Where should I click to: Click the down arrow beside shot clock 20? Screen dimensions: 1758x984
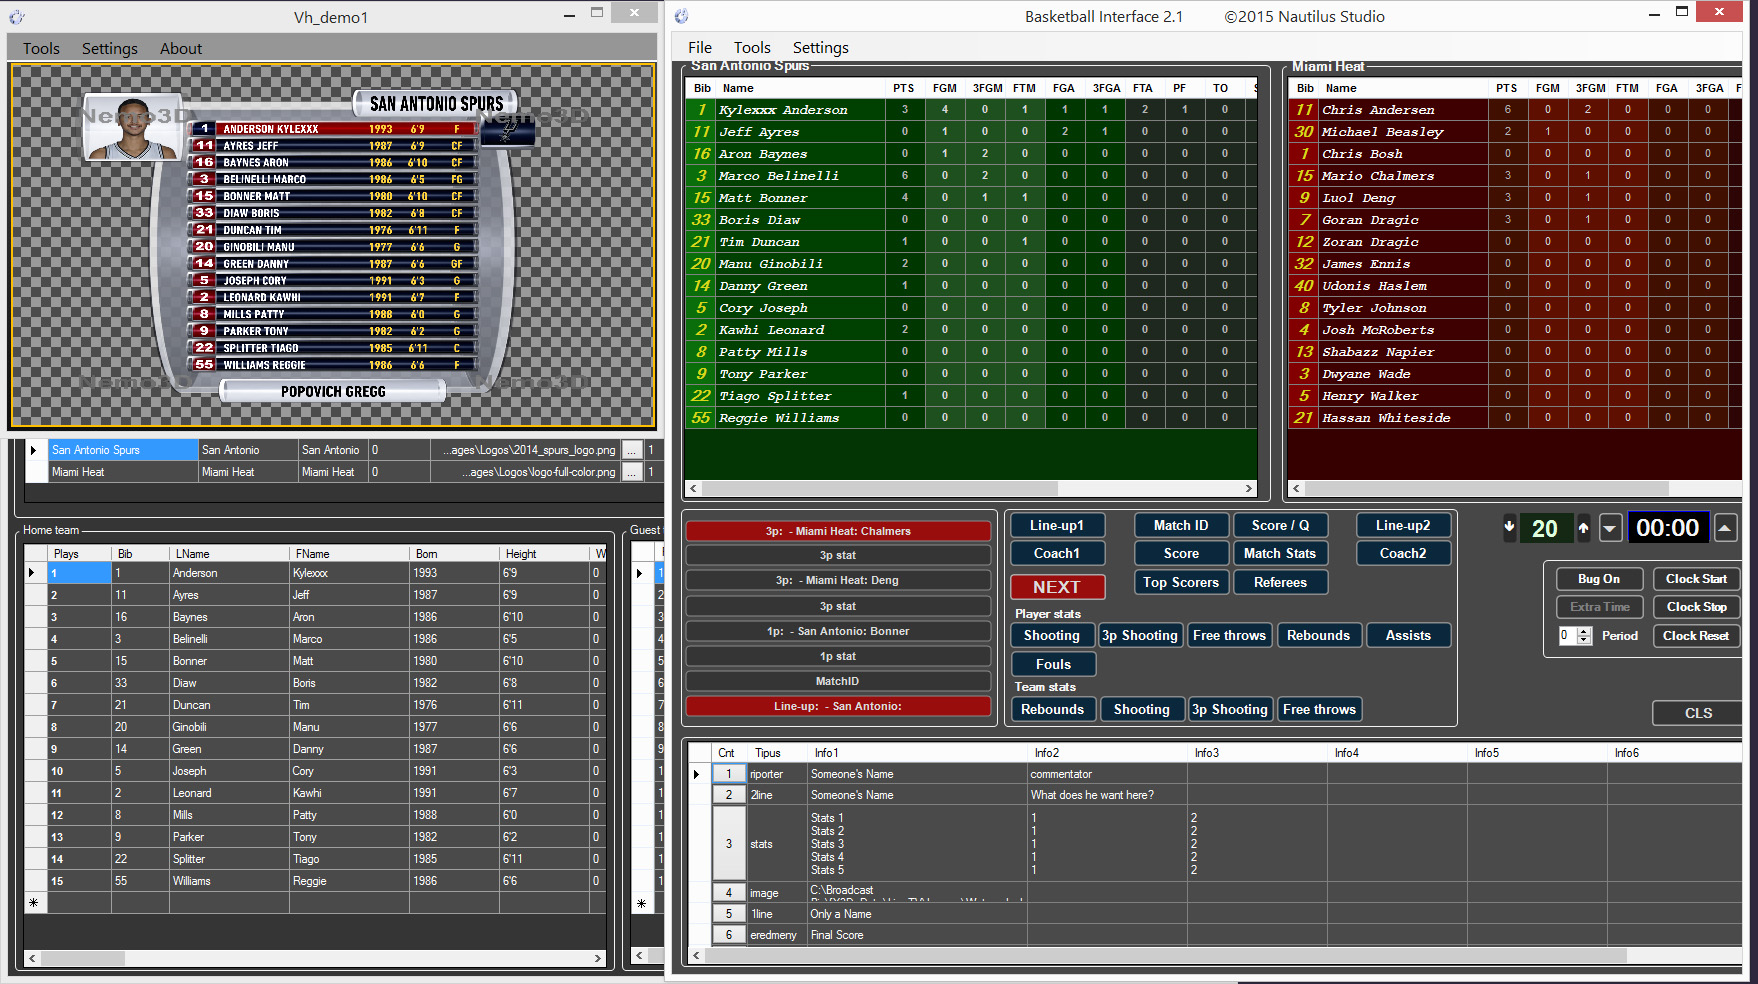coord(1509,527)
